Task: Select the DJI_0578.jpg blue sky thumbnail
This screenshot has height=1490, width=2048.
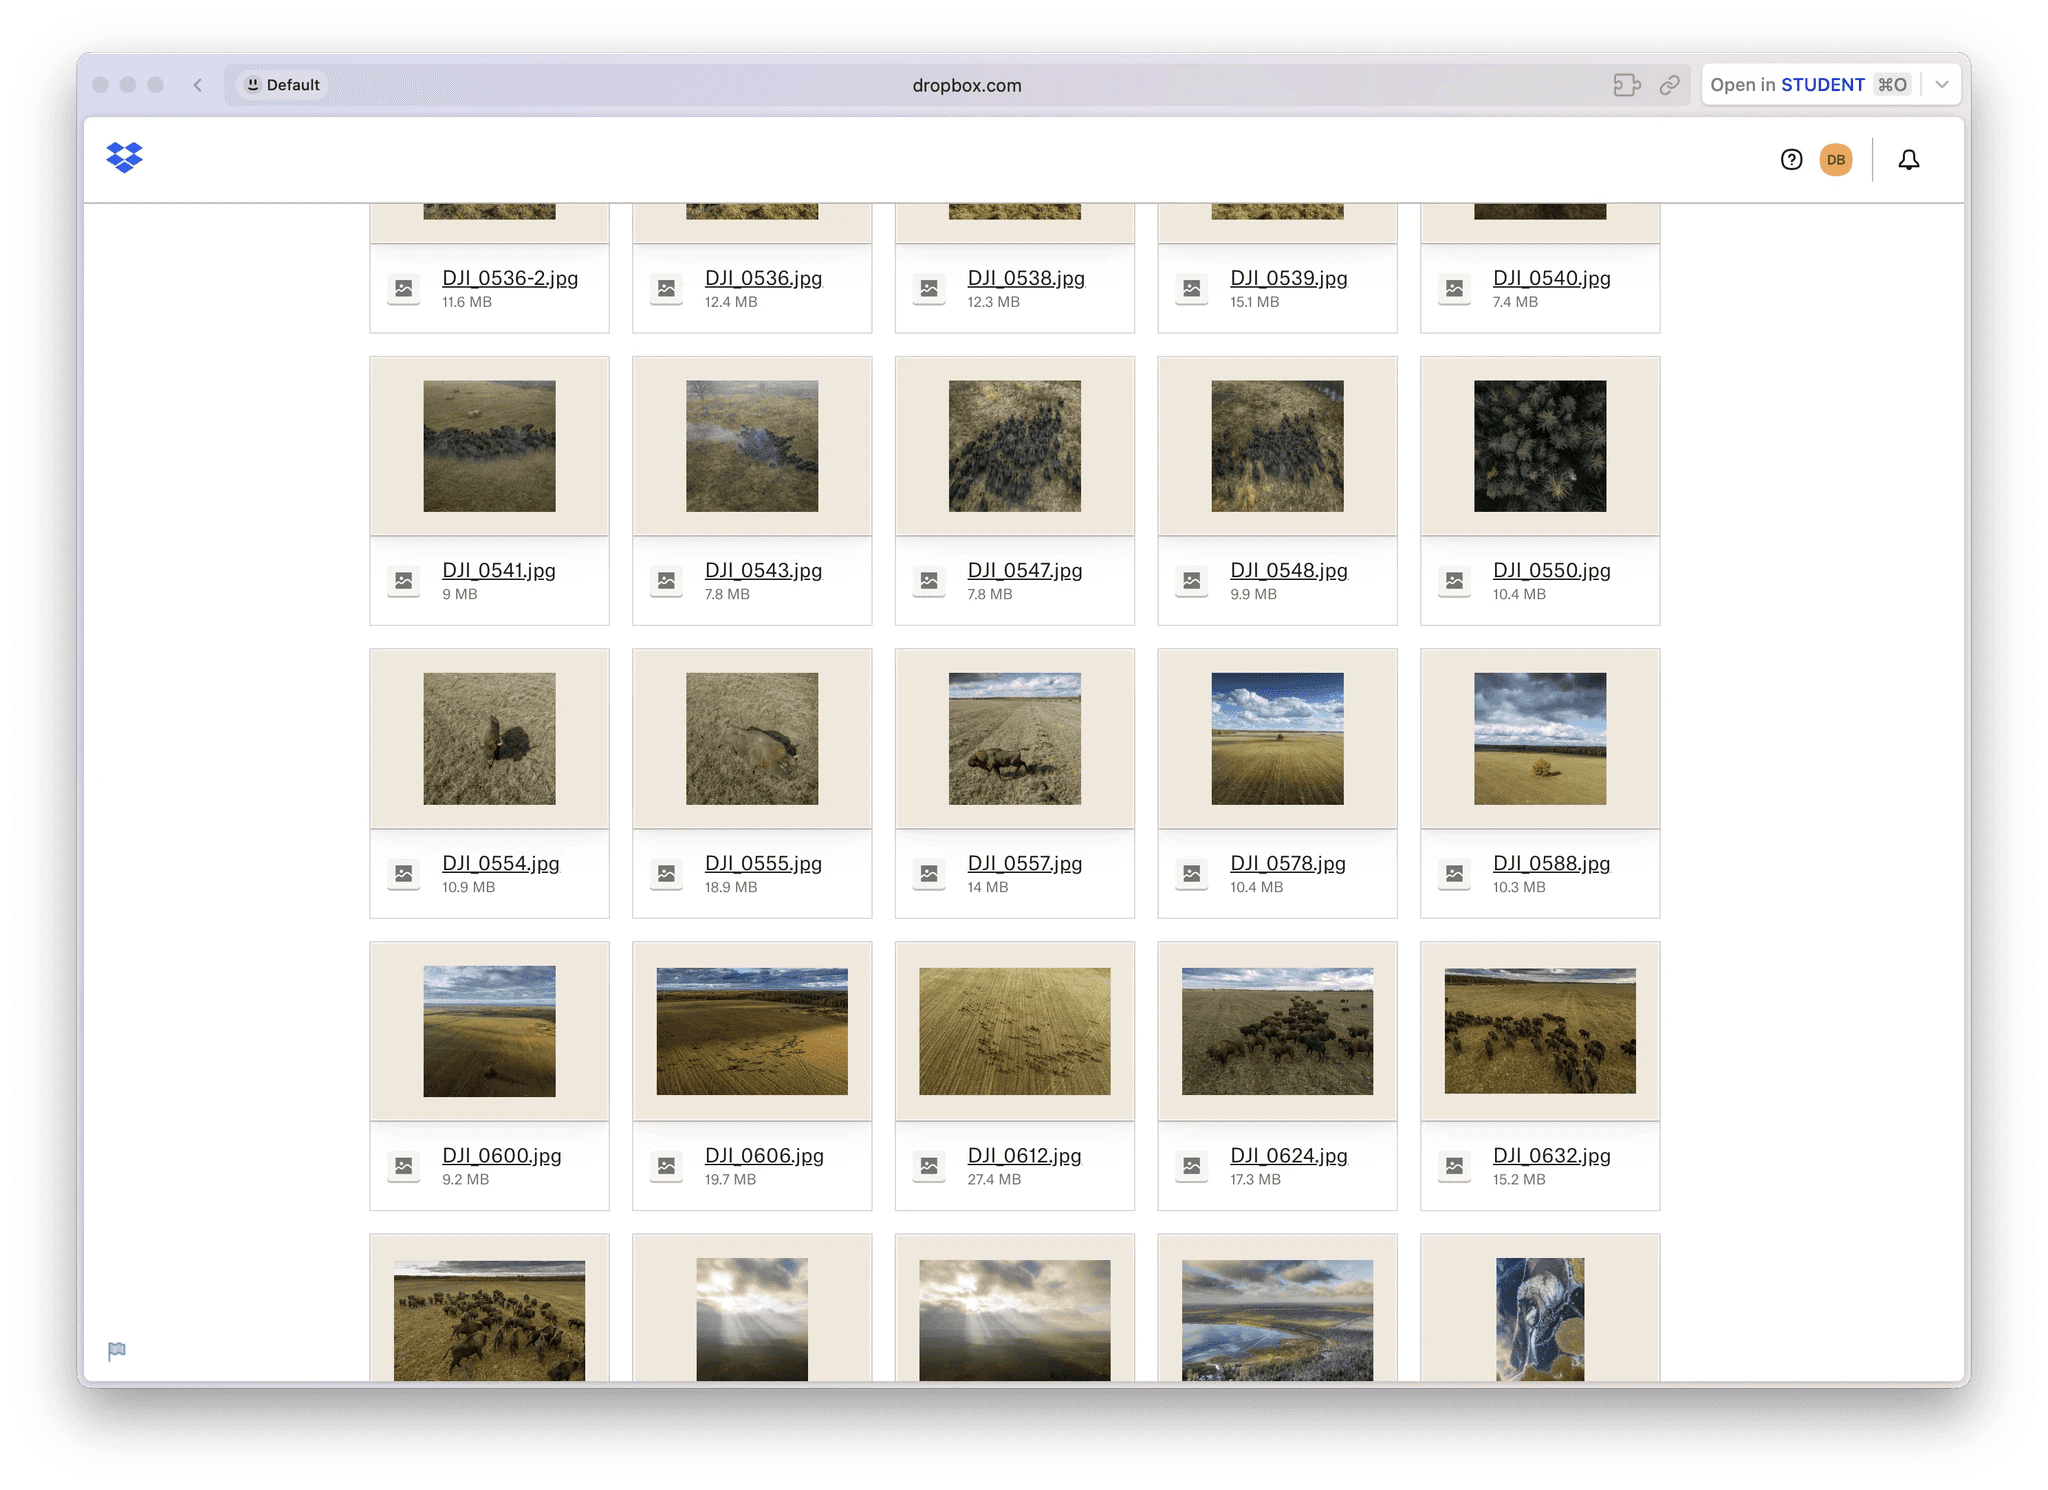Action: point(1277,739)
